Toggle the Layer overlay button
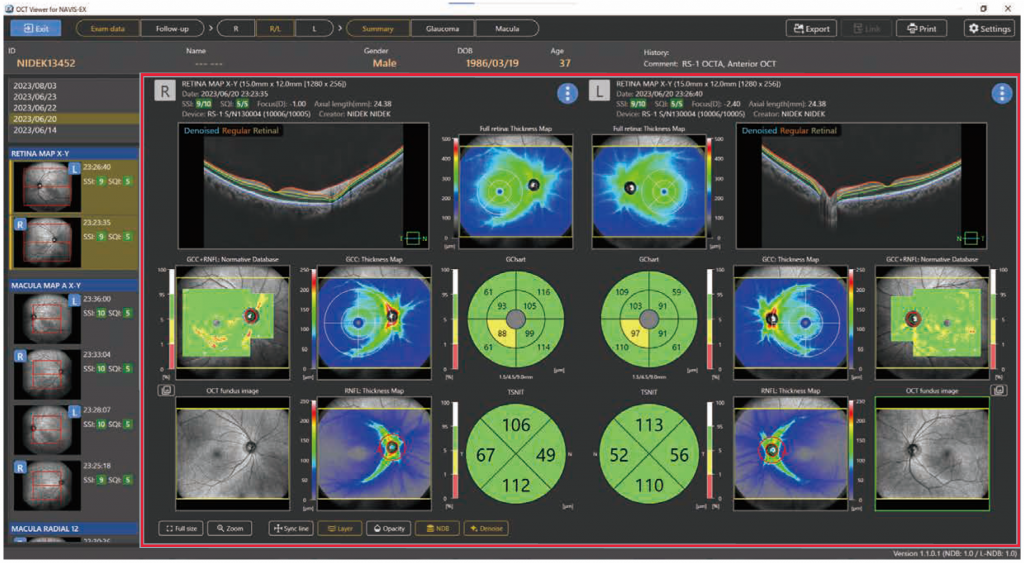The height and width of the screenshot is (563, 1024). click(x=340, y=528)
